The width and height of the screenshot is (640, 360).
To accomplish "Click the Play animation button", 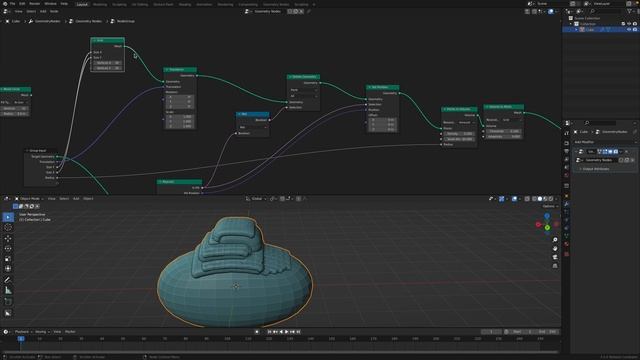I will pos(287,332).
